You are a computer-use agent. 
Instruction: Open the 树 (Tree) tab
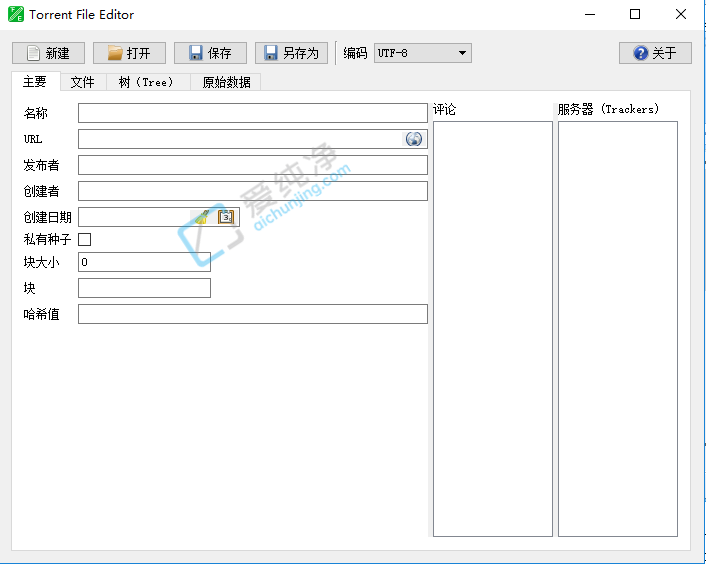click(148, 82)
